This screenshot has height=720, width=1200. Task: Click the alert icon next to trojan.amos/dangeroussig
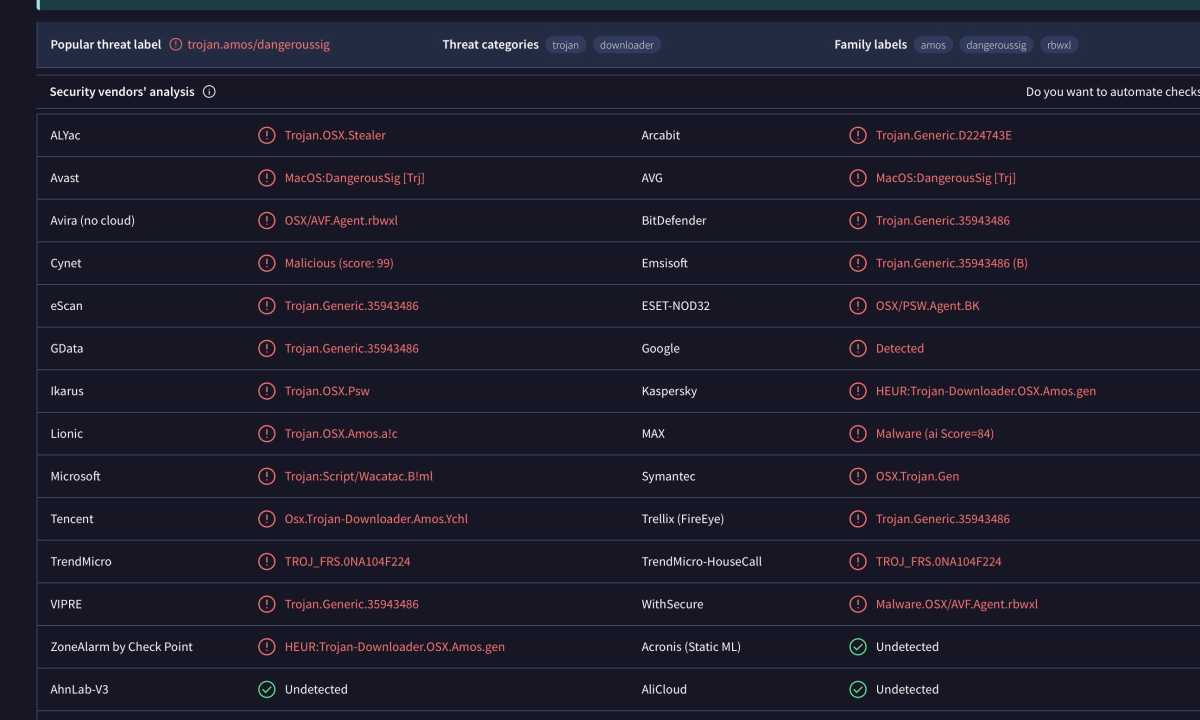click(176, 45)
